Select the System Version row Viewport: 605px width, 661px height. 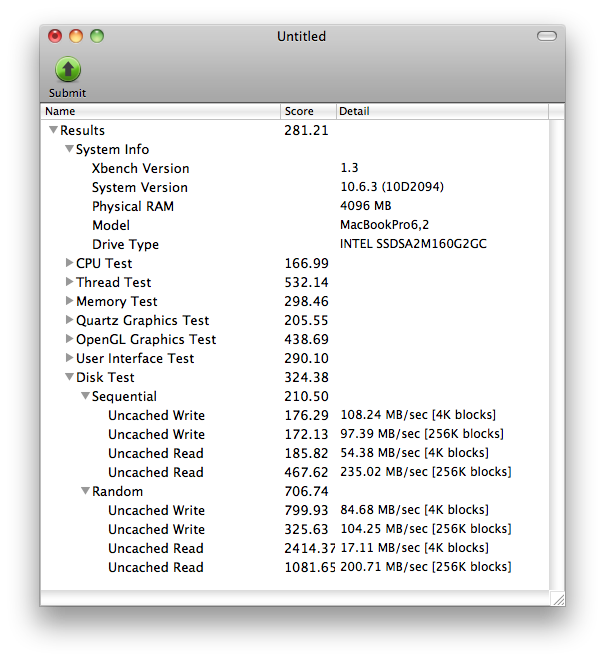click(x=295, y=187)
